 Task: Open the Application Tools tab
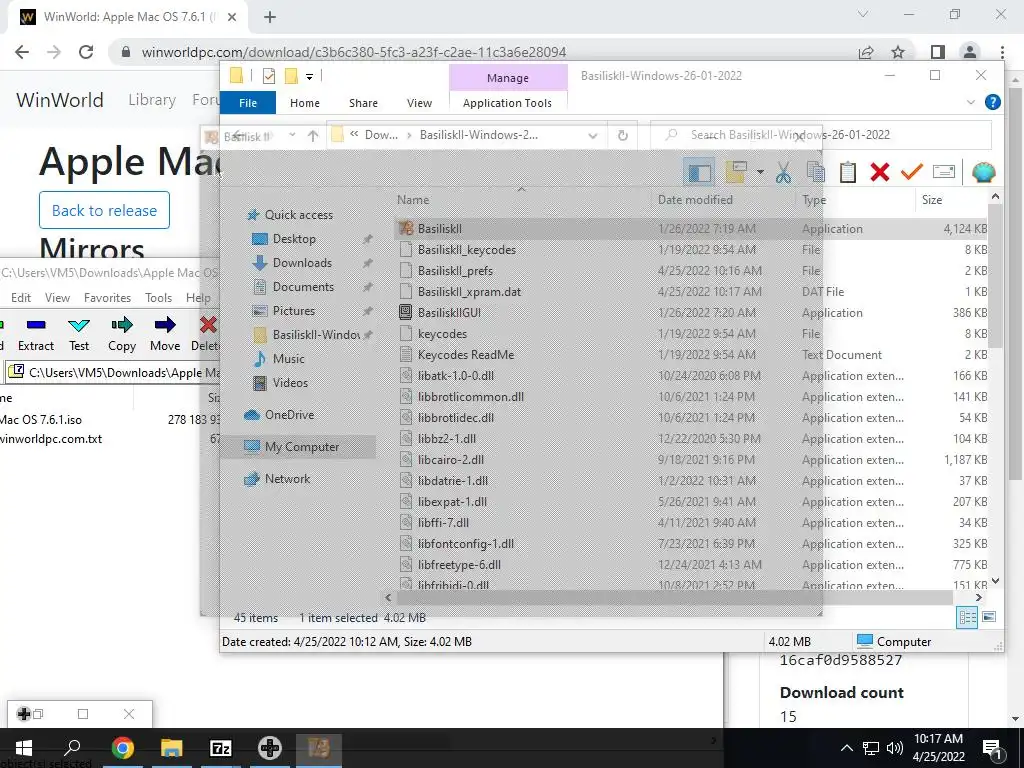pos(507,103)
